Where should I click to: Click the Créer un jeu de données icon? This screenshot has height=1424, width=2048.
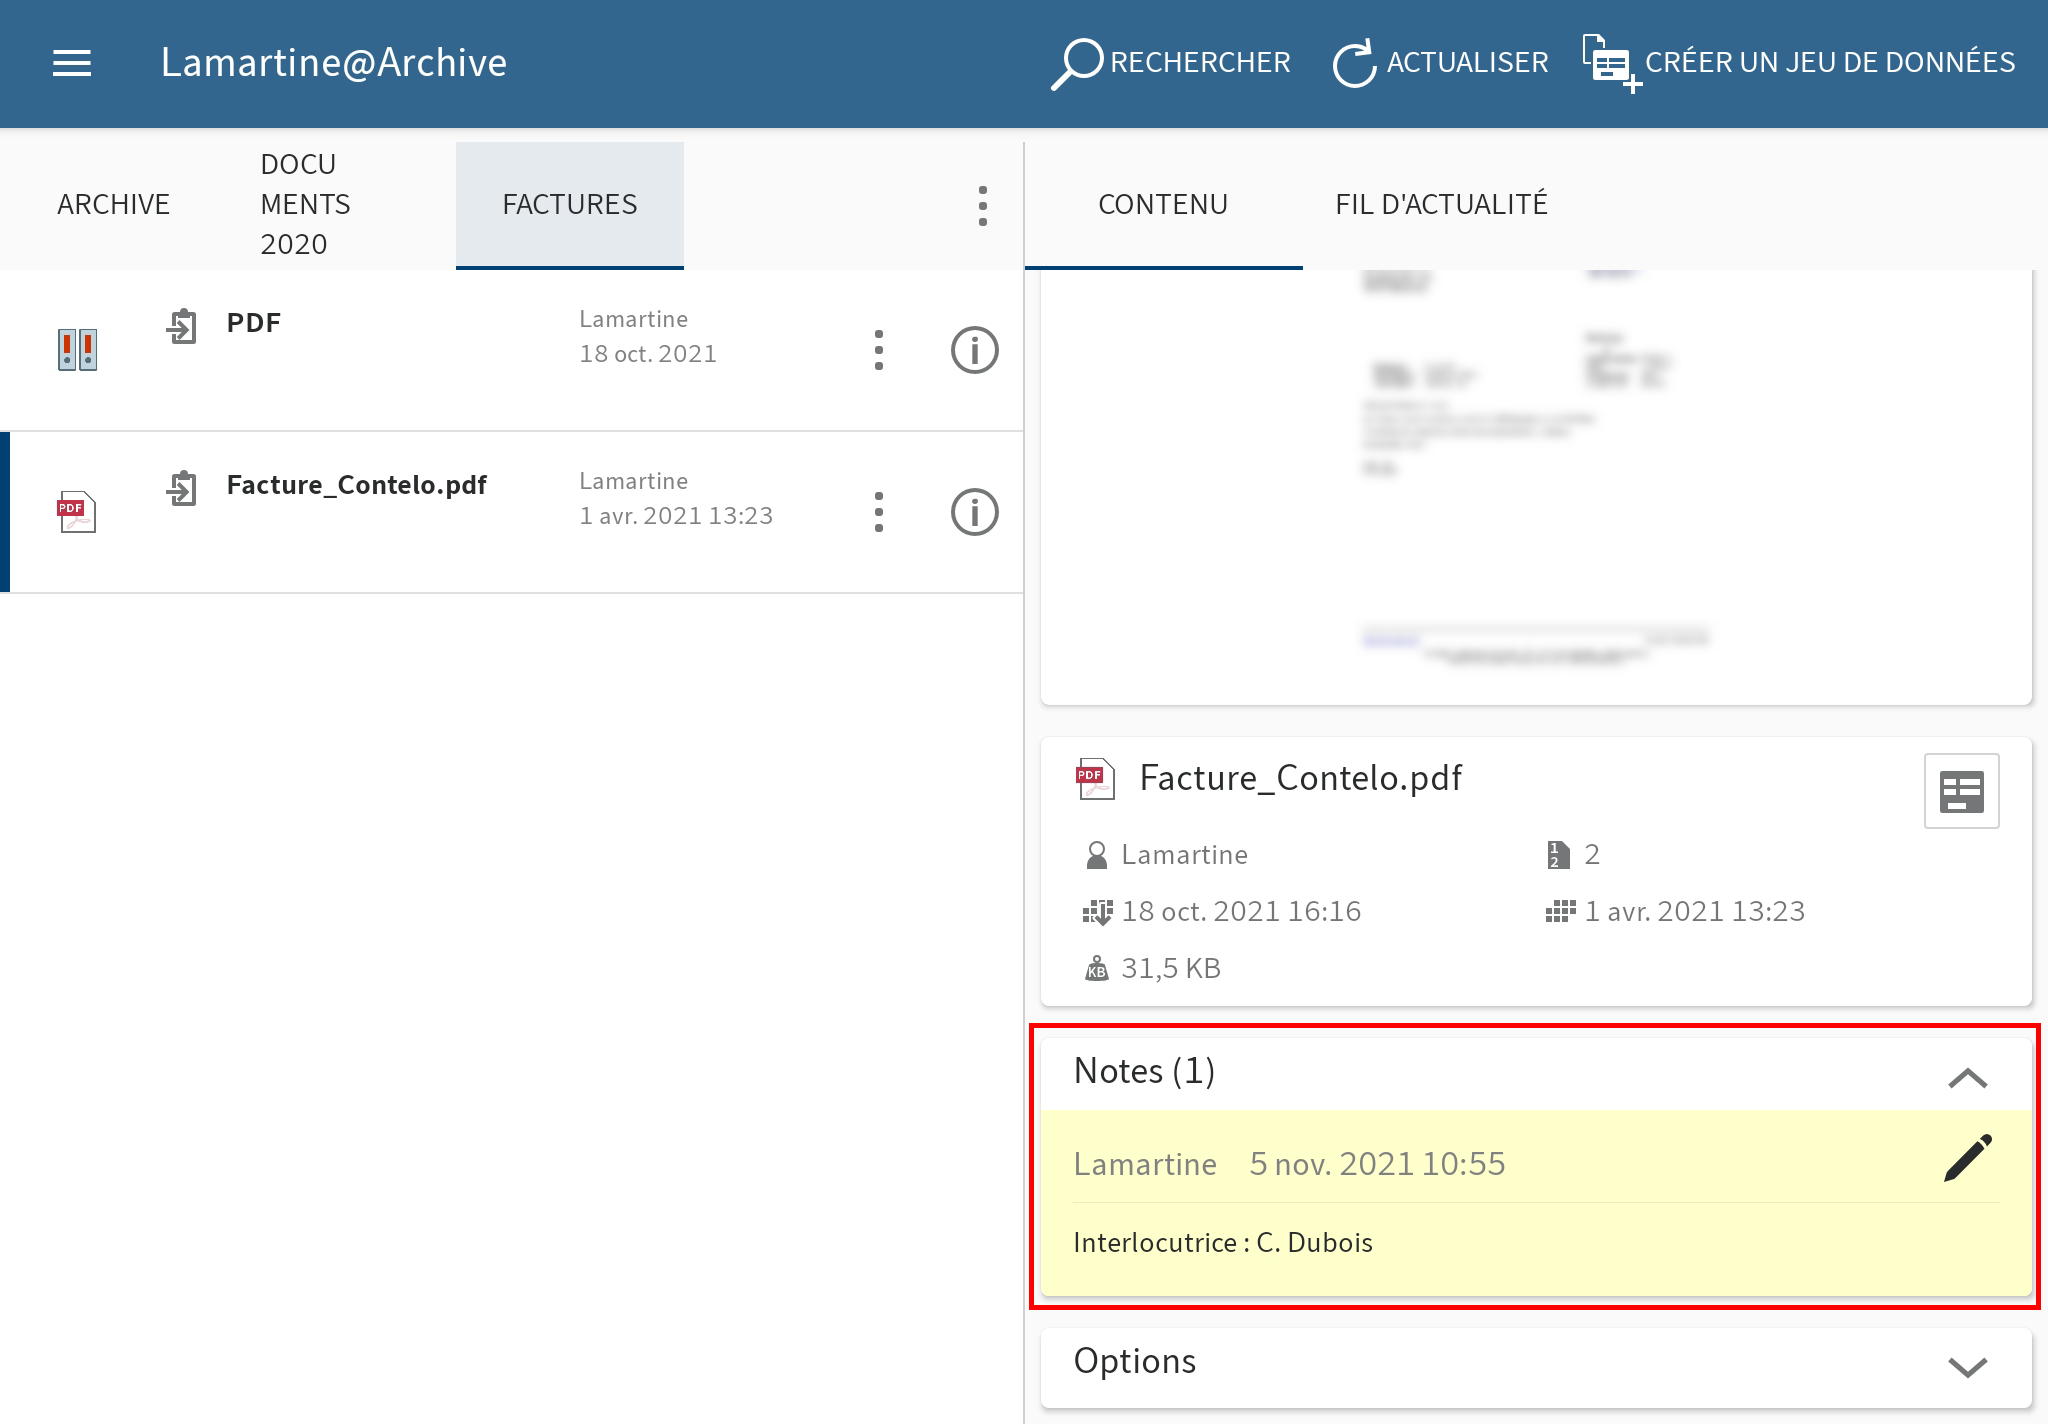click(x=1611, y=64)
